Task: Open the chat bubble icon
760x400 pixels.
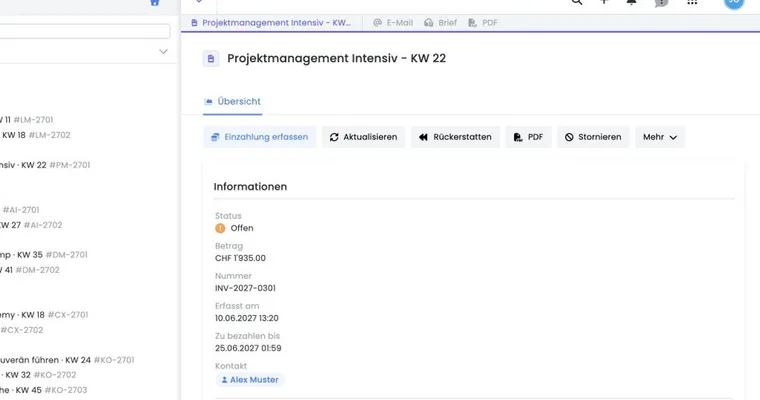Action: click(x=661, y=2)
